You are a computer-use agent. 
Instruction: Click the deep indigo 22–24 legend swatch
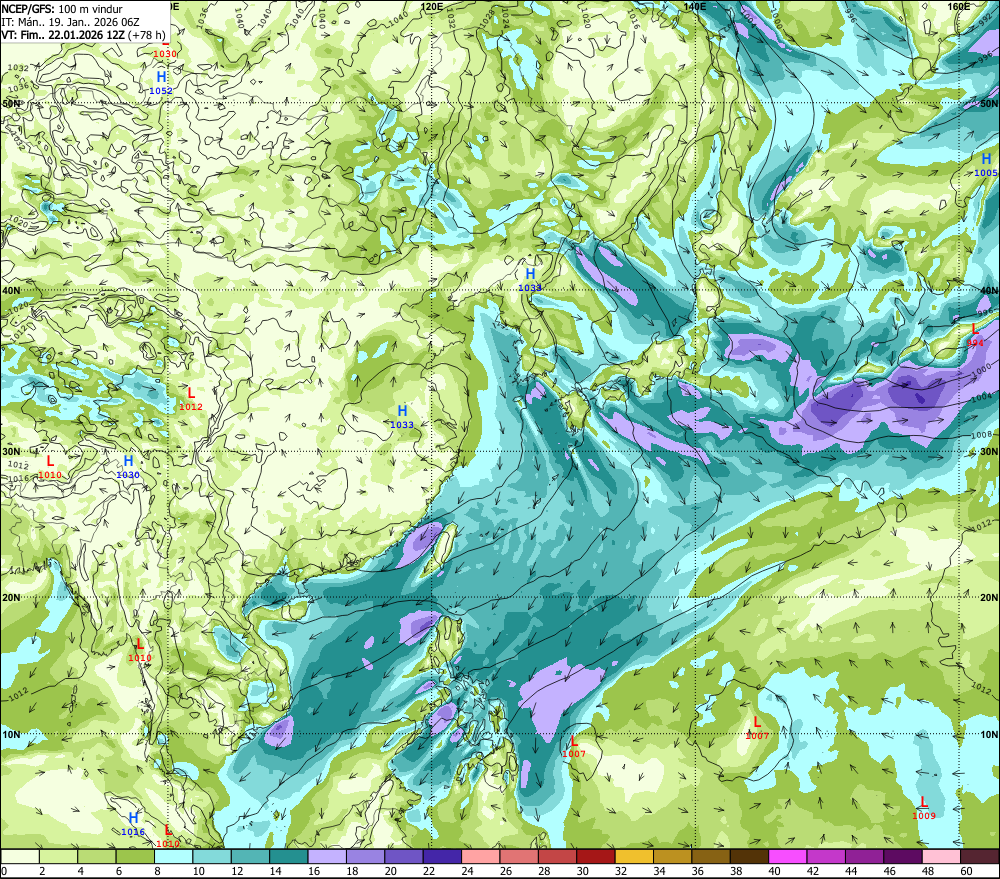(443, 856)
